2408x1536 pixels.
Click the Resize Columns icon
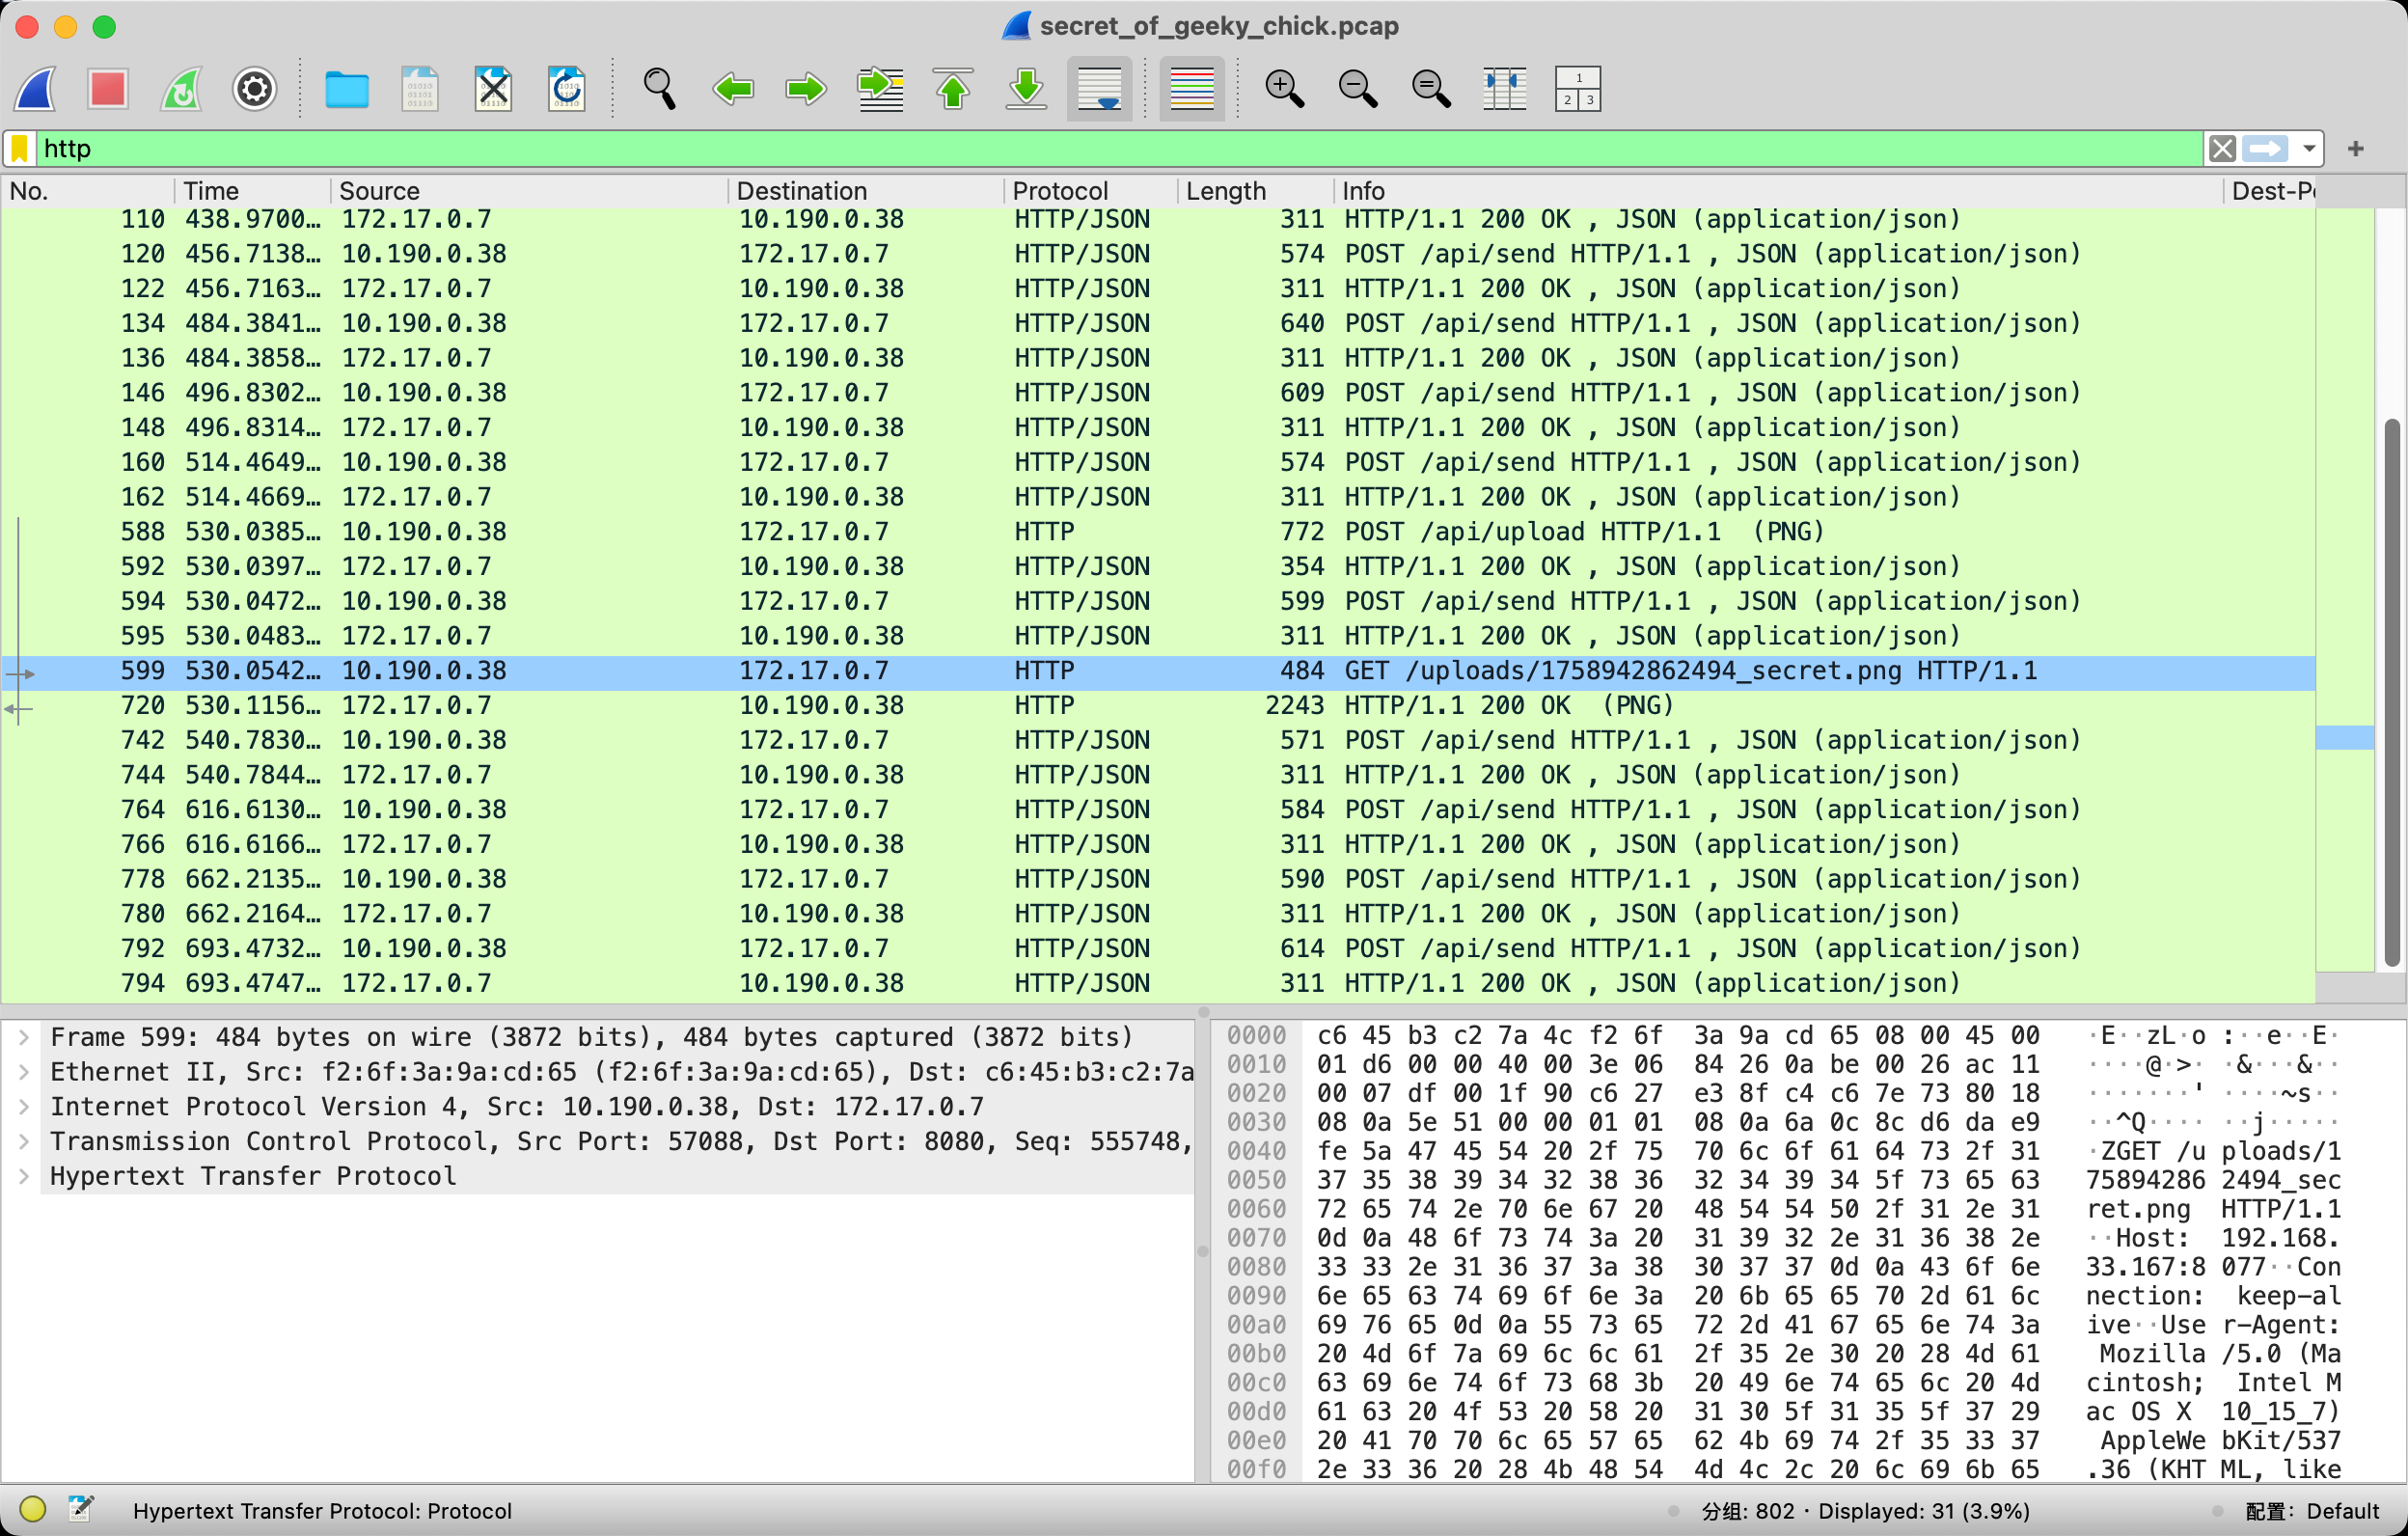pos(1504,89)
